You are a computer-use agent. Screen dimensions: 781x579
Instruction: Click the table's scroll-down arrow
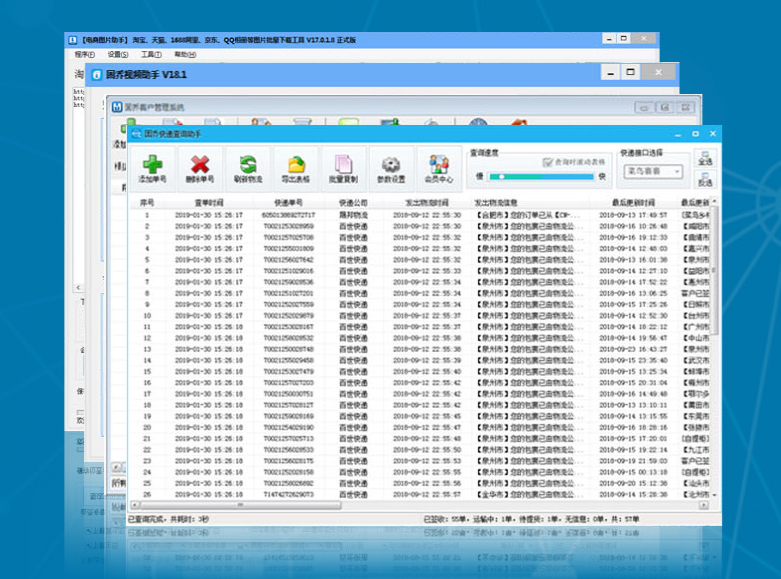(714, 495)
